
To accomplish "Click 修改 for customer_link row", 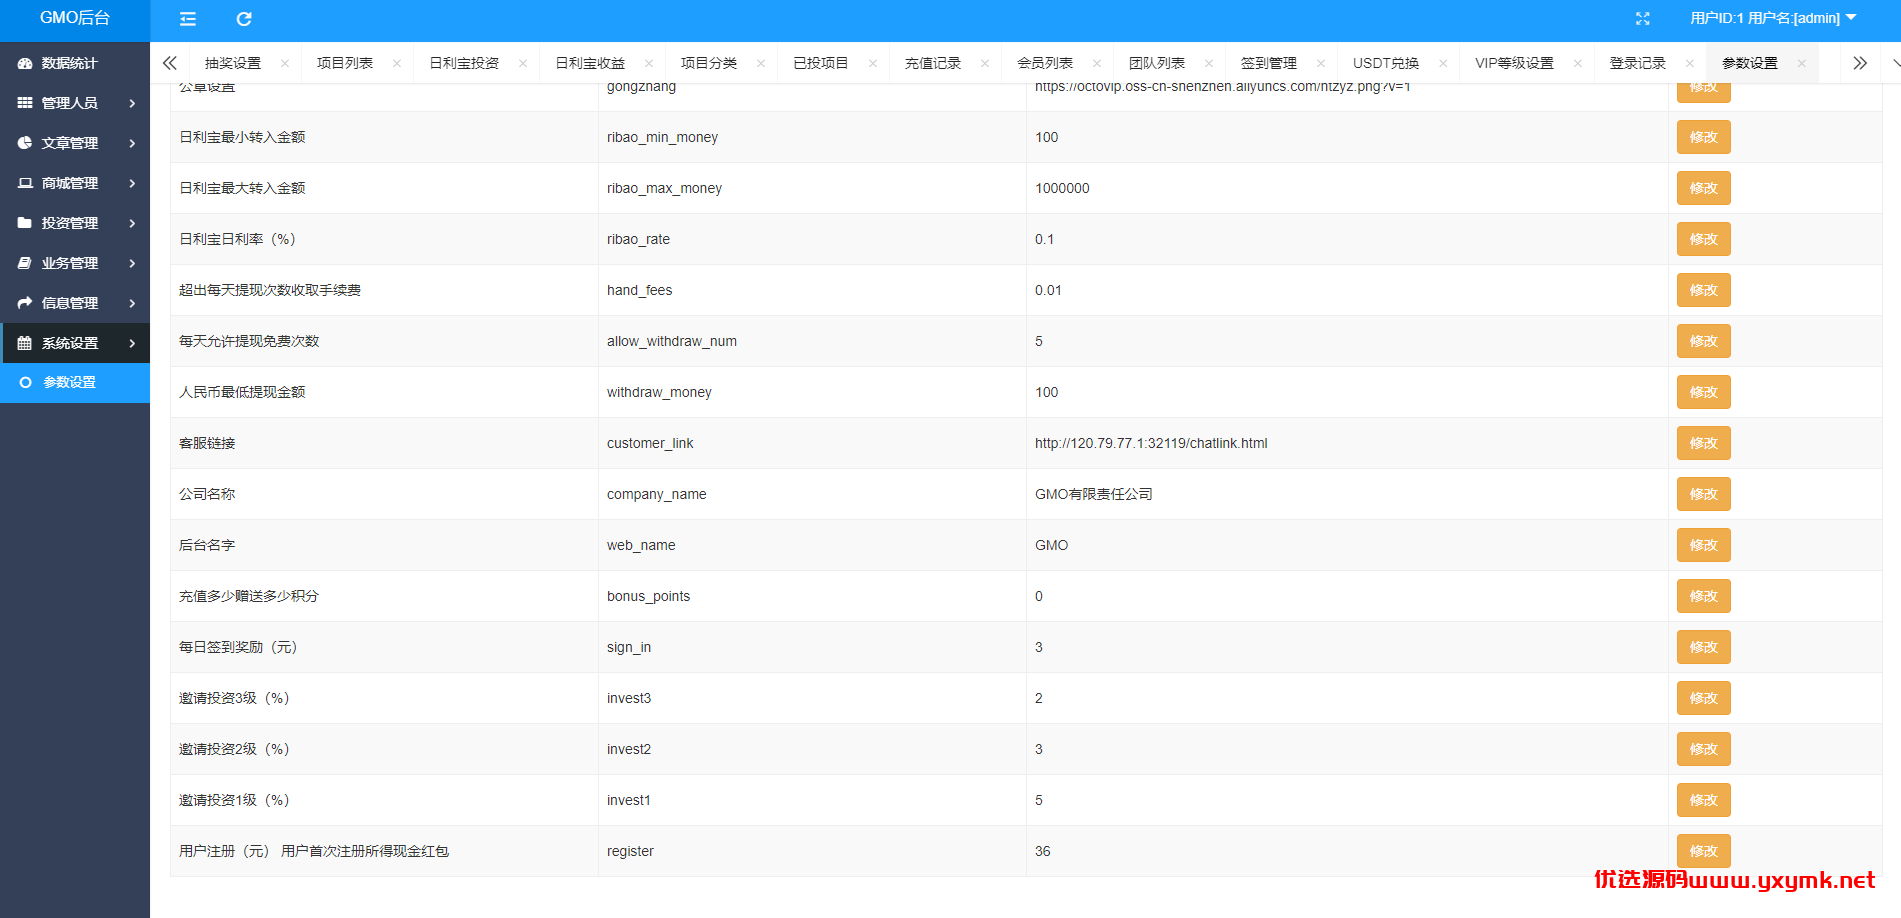I will (1703, 443).
